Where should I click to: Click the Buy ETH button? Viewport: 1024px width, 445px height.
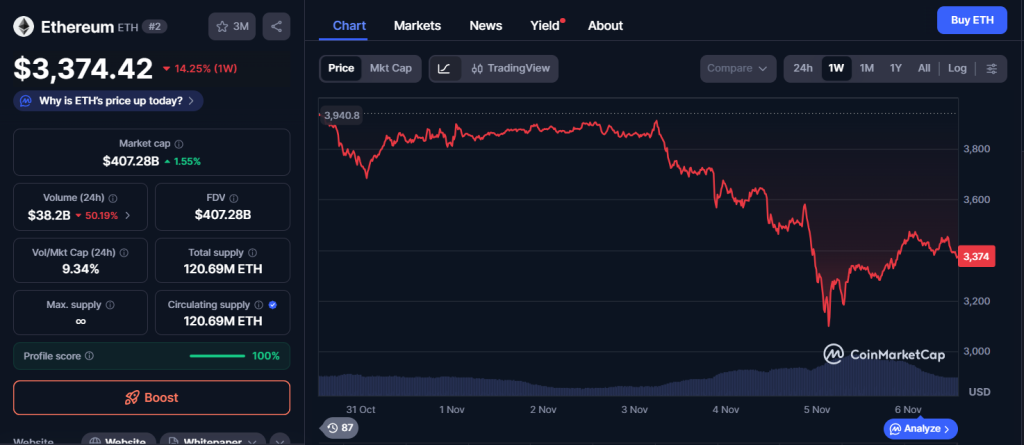(971, 20)
